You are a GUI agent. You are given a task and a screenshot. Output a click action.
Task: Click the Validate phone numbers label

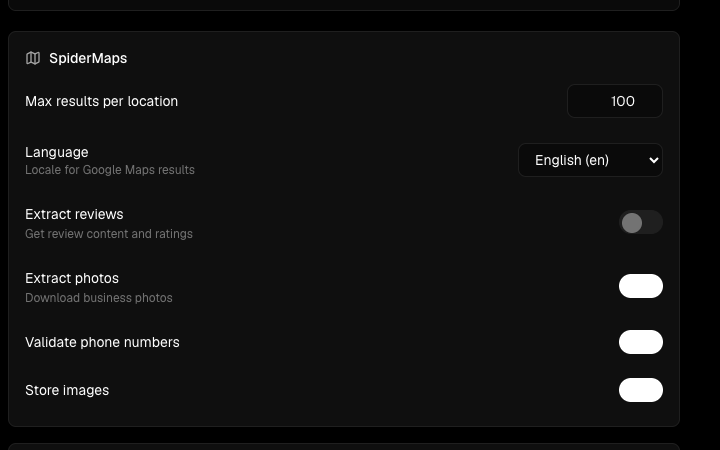coord(102,342)
